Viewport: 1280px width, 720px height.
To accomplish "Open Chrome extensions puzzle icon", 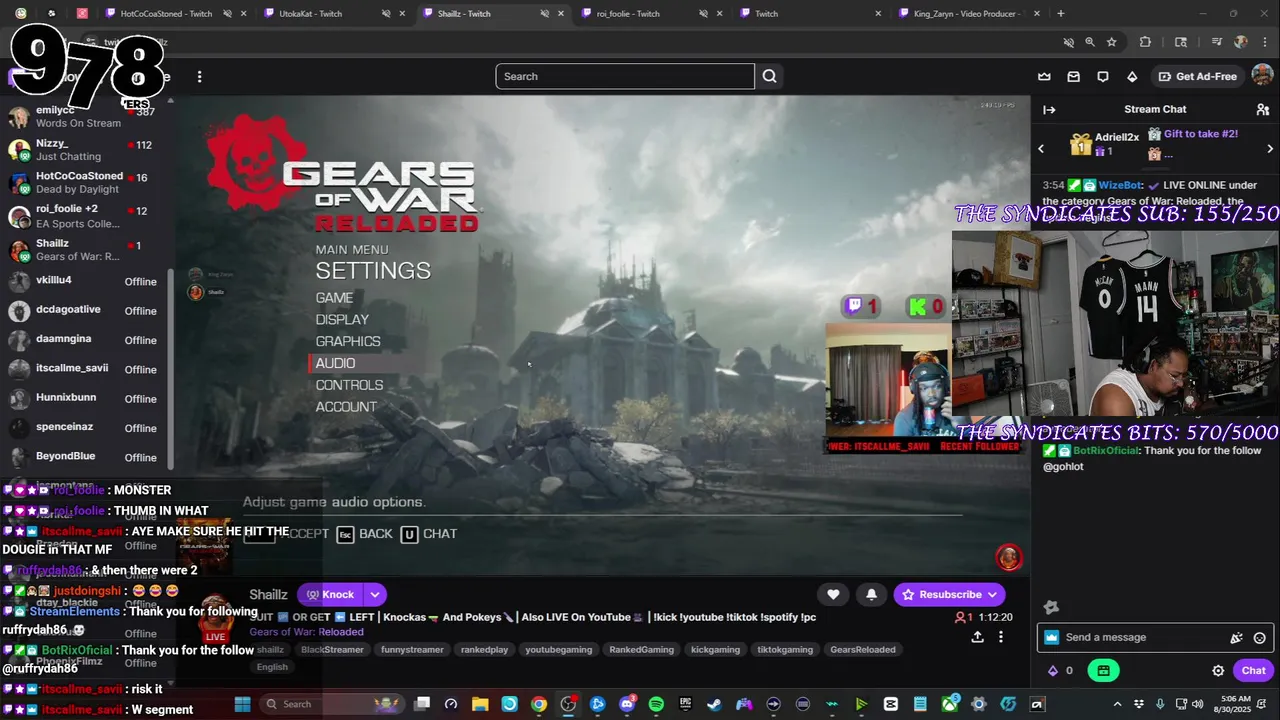I will (x=1145, y=42).
